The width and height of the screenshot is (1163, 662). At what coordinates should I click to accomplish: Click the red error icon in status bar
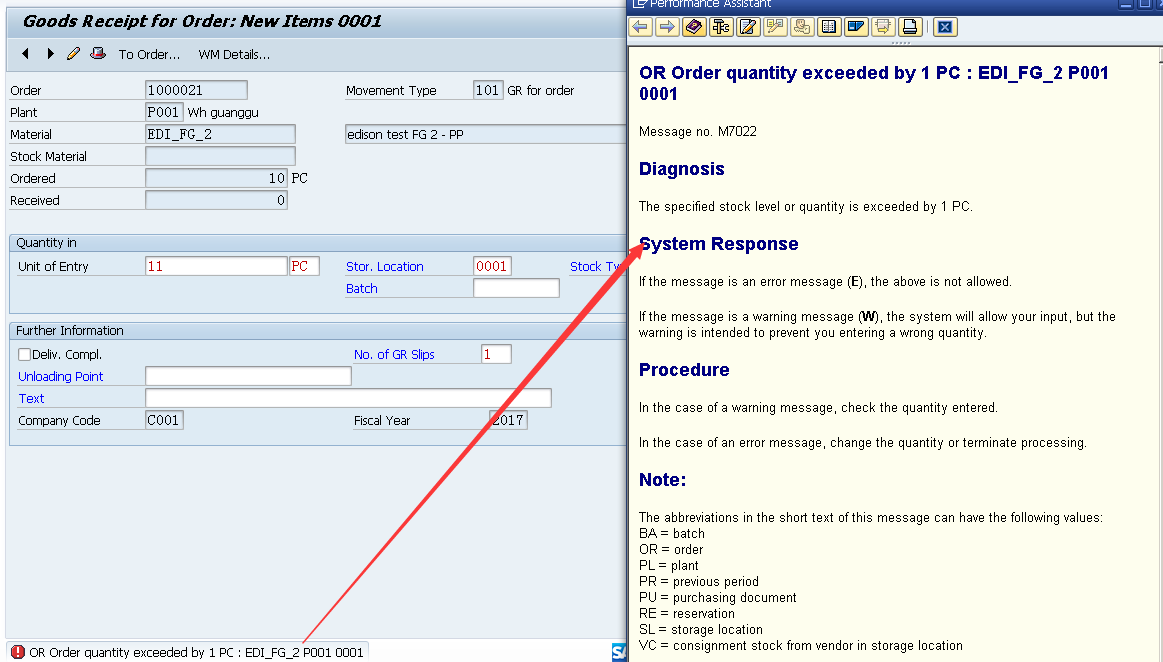click(18, 652)
